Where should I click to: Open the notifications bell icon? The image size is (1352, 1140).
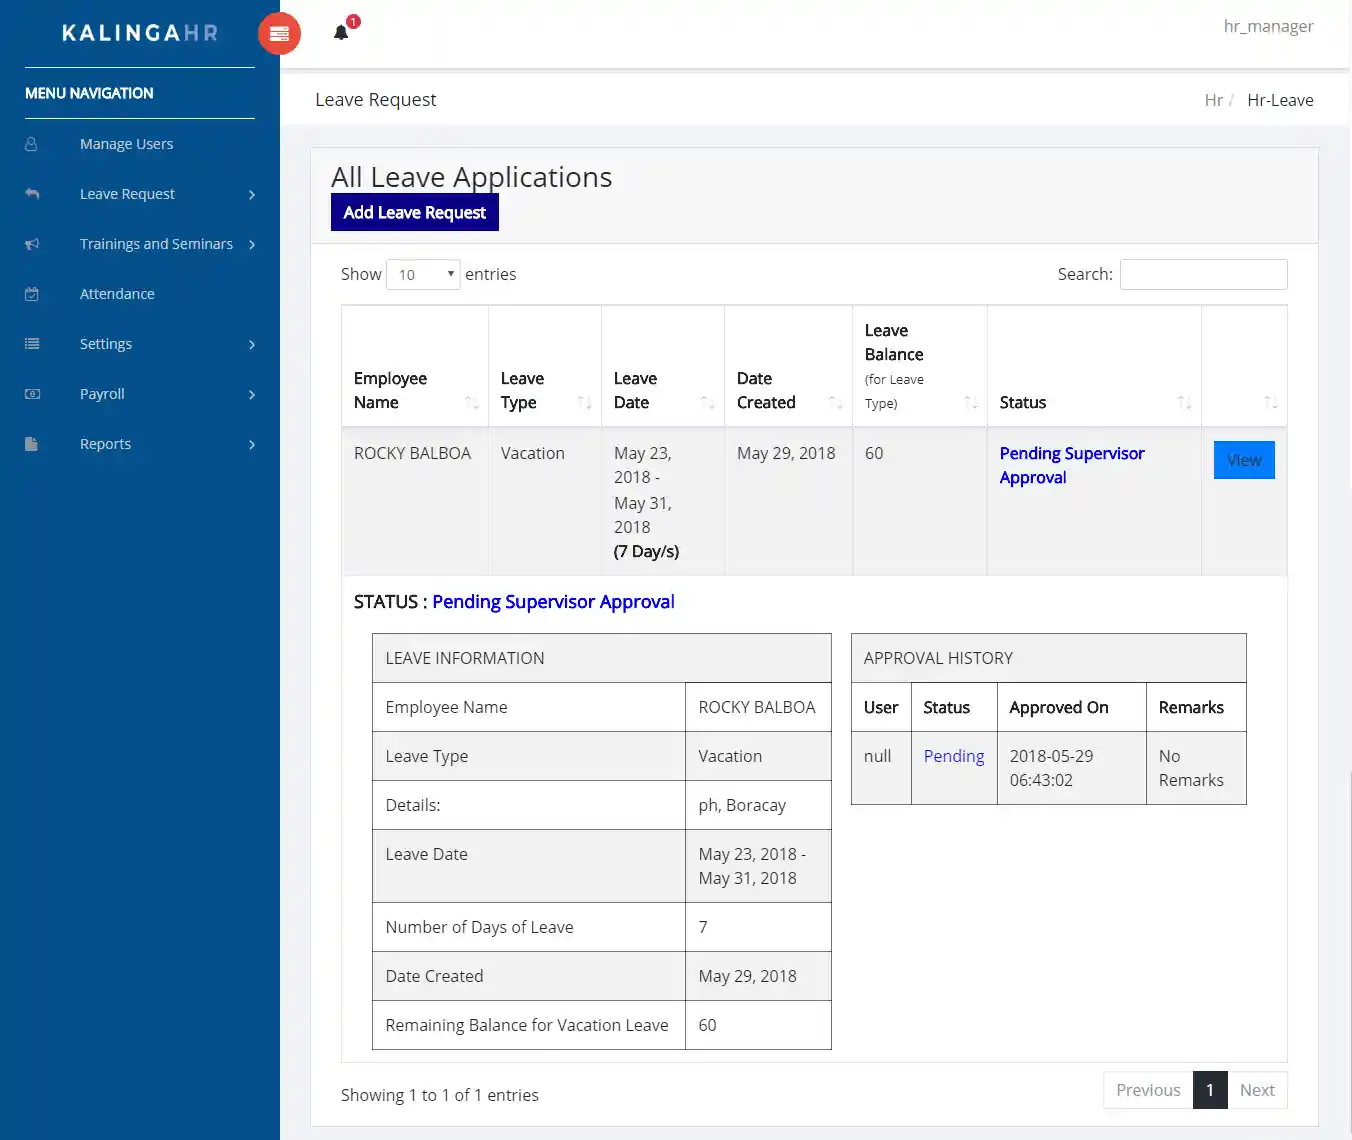[341, 33]
